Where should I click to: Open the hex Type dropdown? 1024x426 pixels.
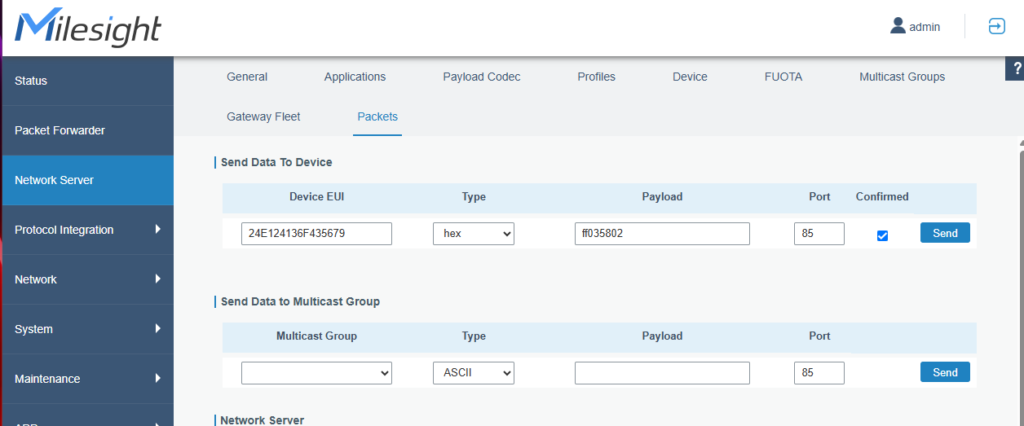point(473,234)
